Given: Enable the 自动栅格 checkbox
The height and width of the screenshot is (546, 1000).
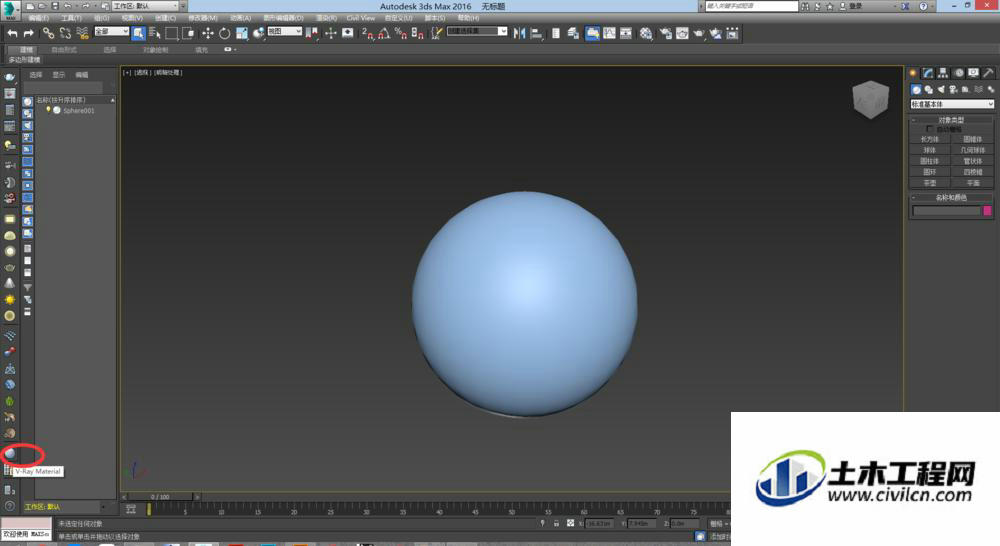Looking at the screenshot, I should tap(929, 129).
